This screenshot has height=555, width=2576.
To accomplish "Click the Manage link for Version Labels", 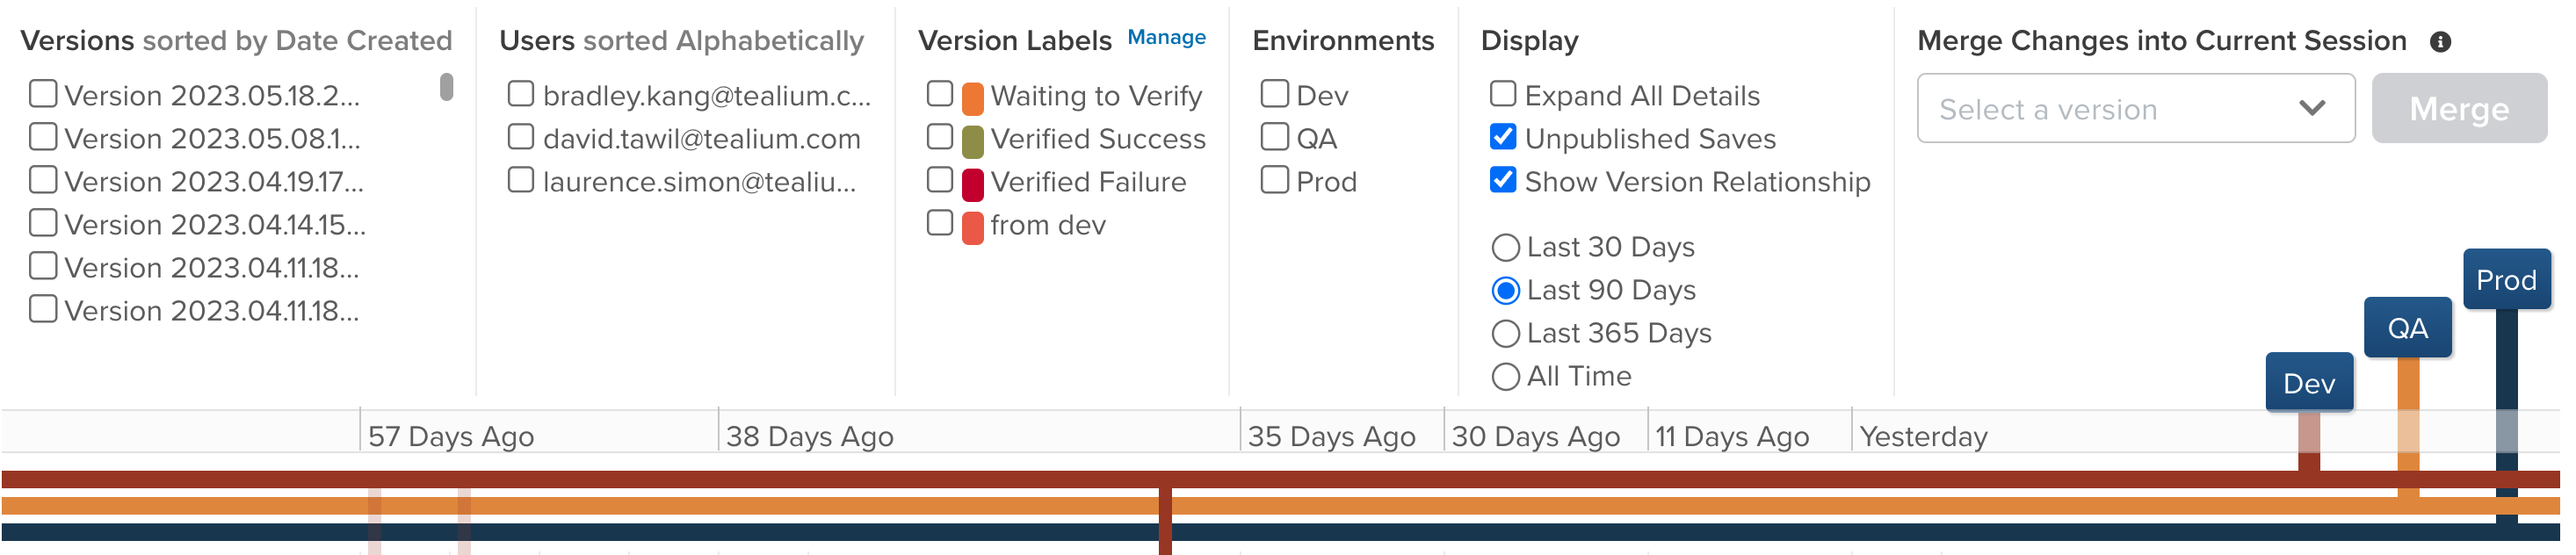I will pyautogui.click(x=1166, y=38).
